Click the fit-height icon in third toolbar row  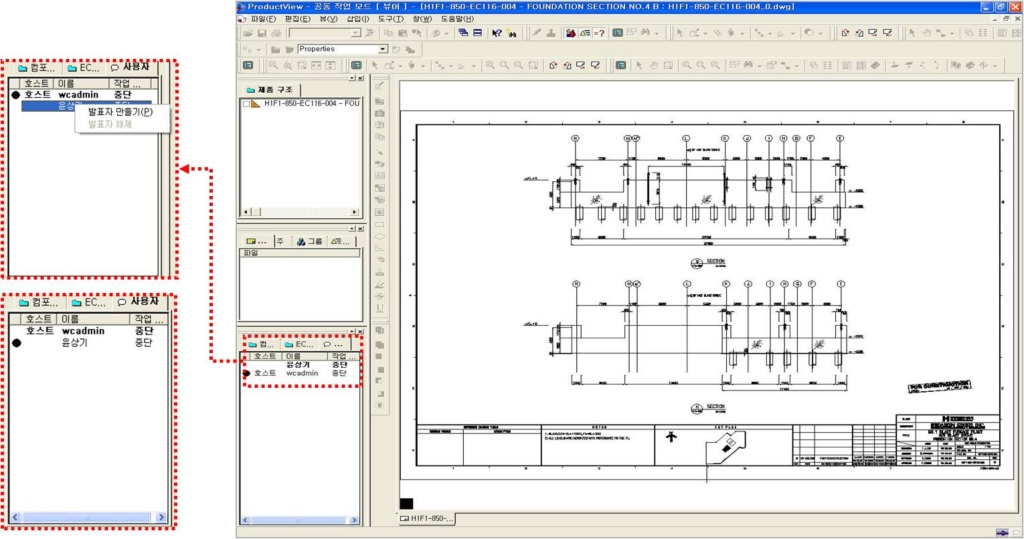(x=330, y=65)
